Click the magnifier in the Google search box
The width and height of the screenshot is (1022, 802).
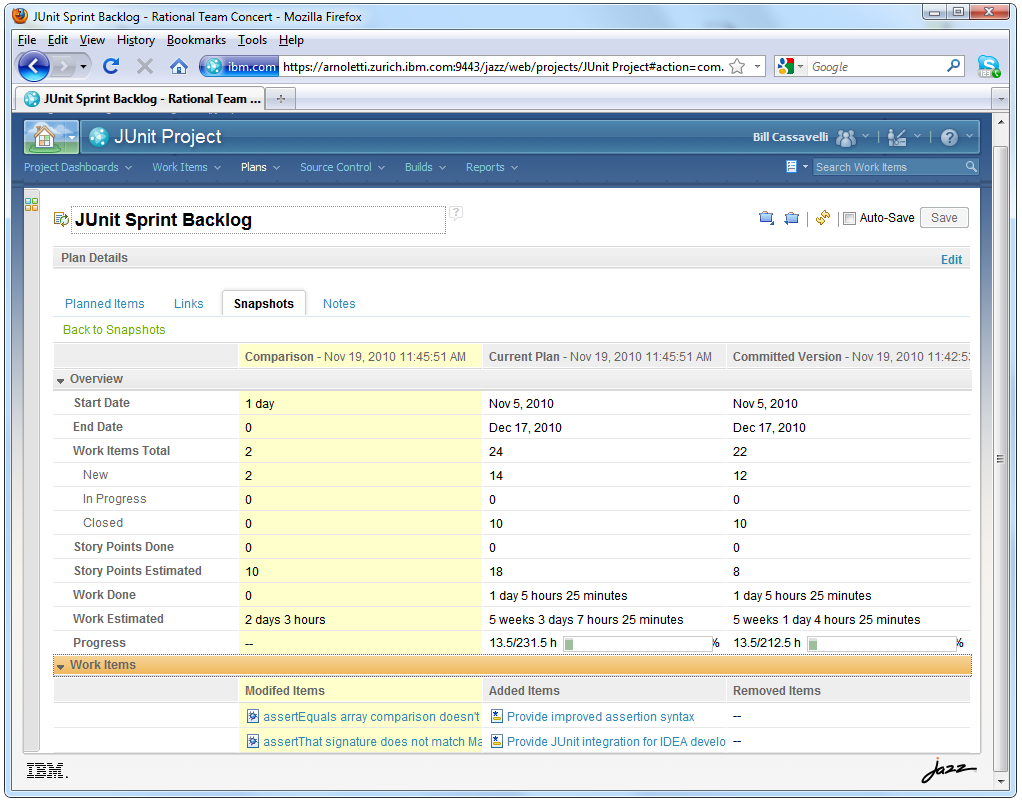pyautogui.click(x=954, y=66)
